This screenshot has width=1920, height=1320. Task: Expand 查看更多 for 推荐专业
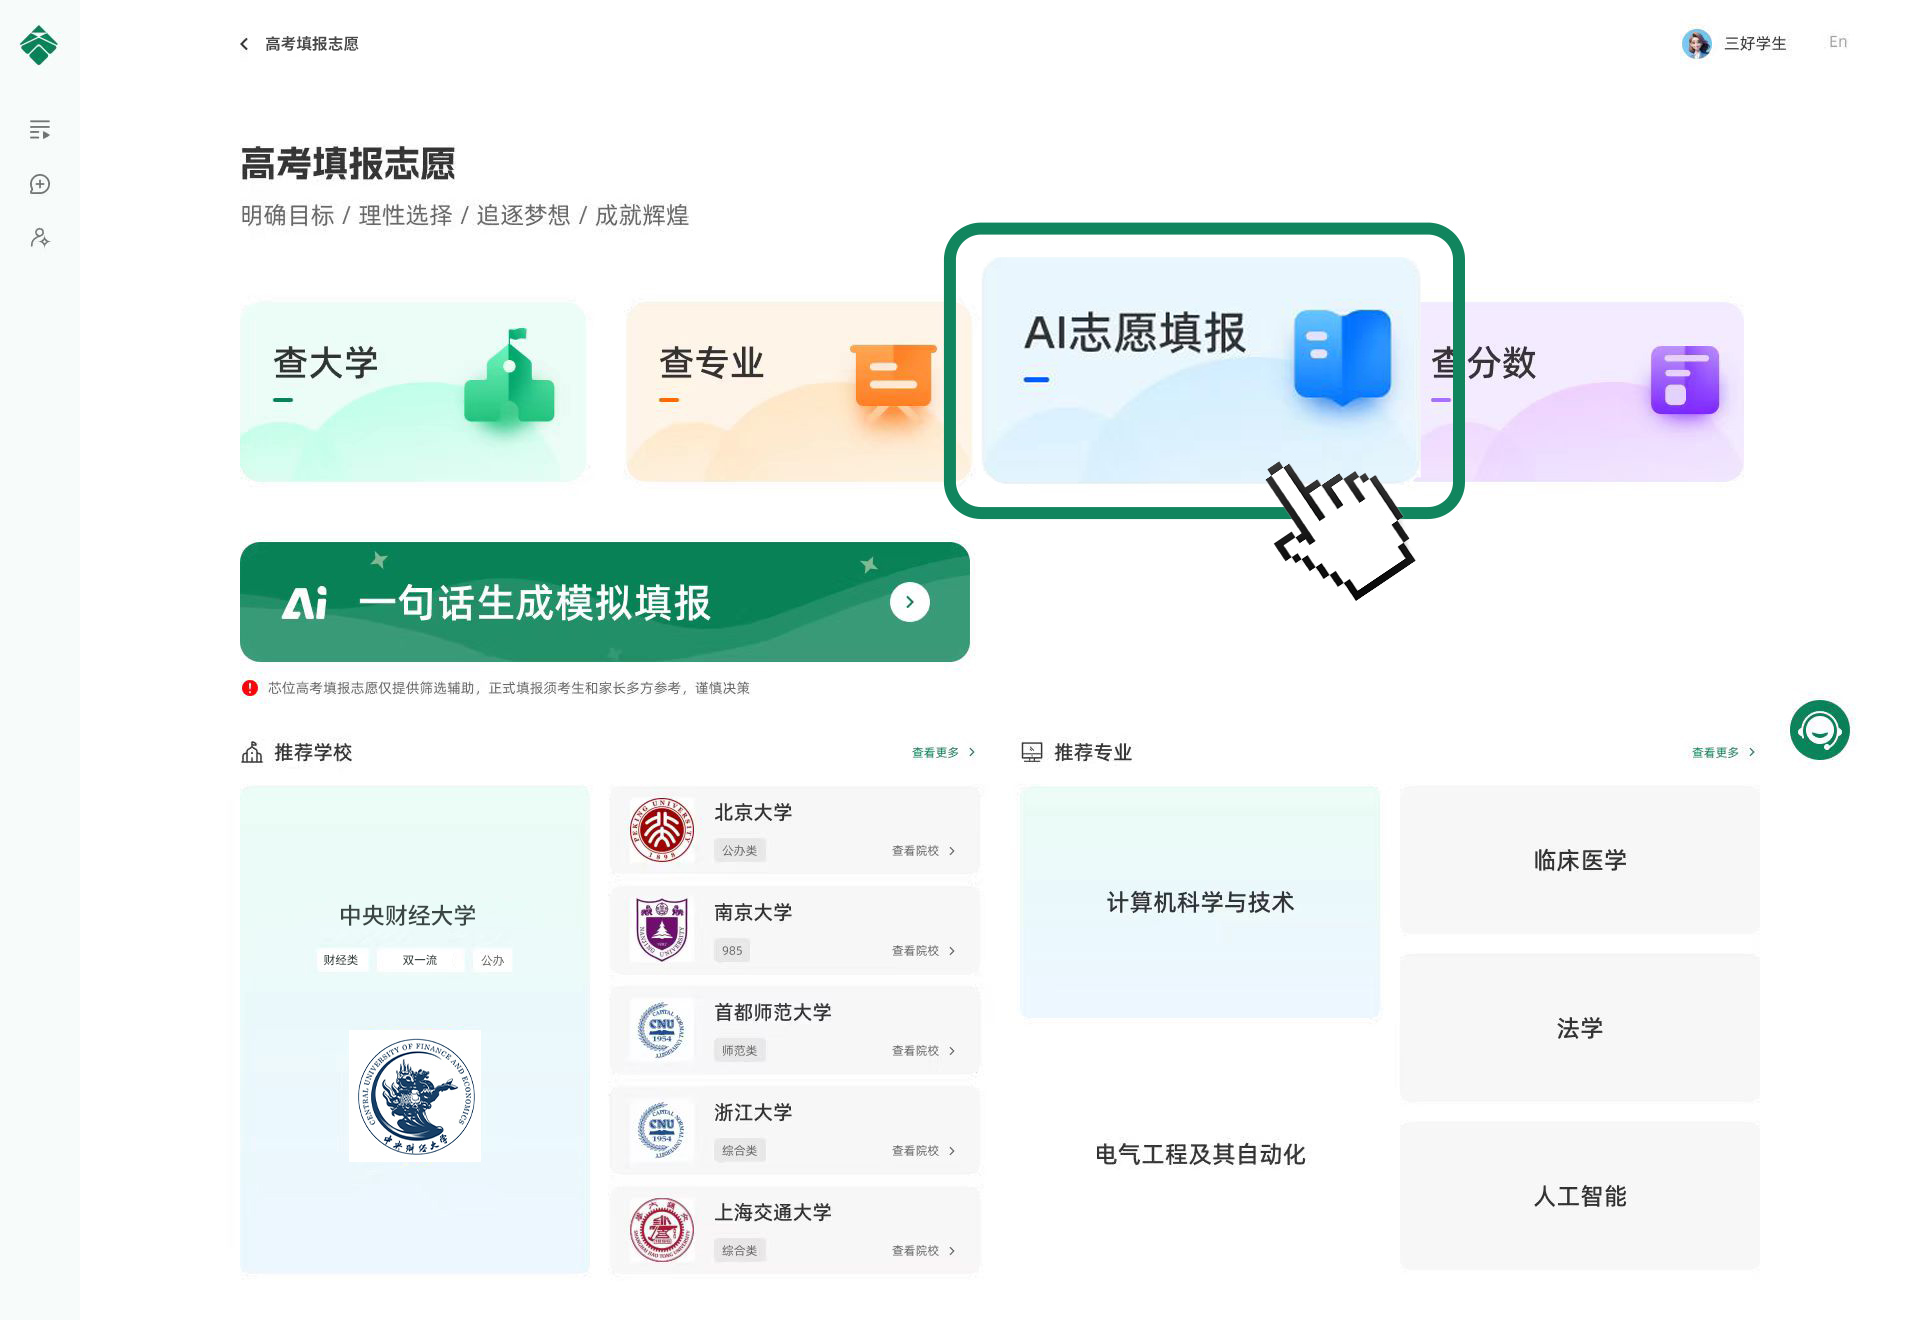pos(1722,753)
